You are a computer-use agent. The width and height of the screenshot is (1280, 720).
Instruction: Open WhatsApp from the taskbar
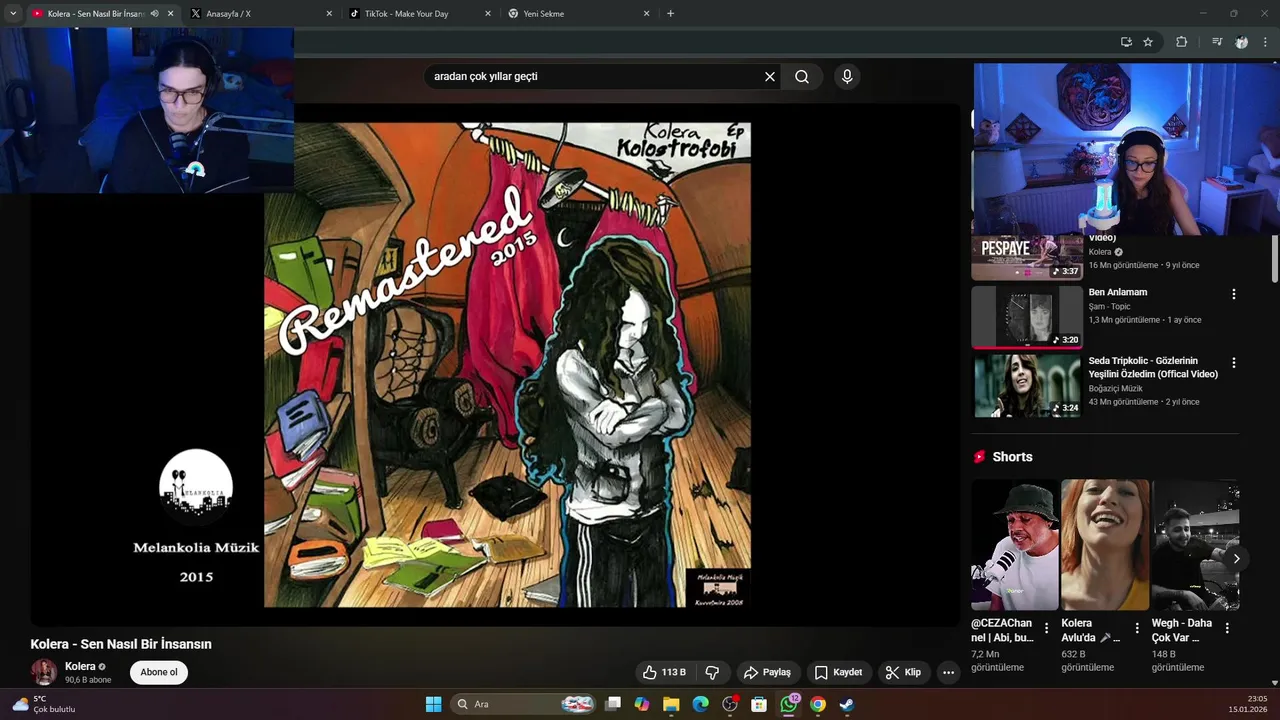pyautogui.click(x=789, y=704)
